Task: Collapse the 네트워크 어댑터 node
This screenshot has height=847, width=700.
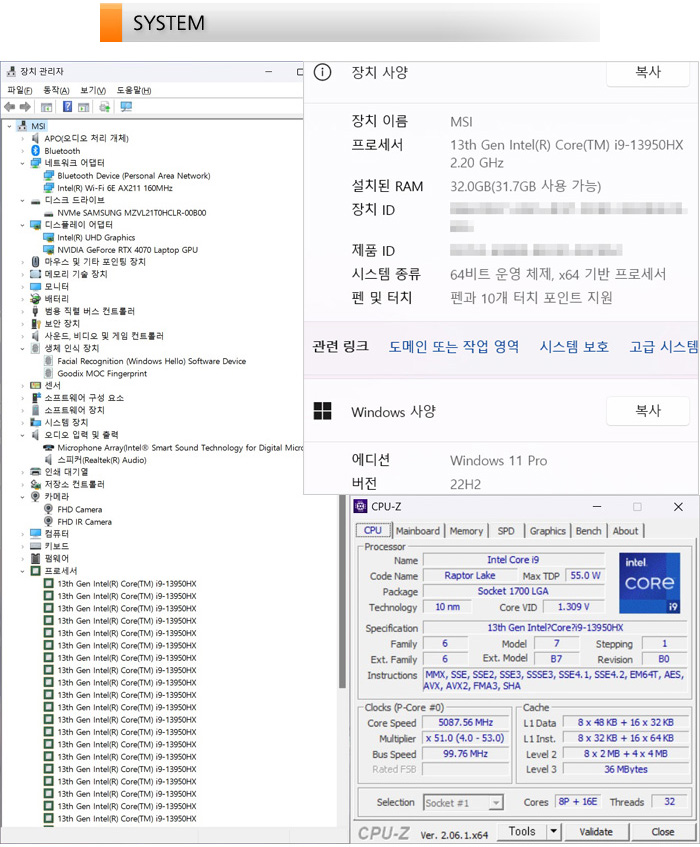Action: coord(22,163)
